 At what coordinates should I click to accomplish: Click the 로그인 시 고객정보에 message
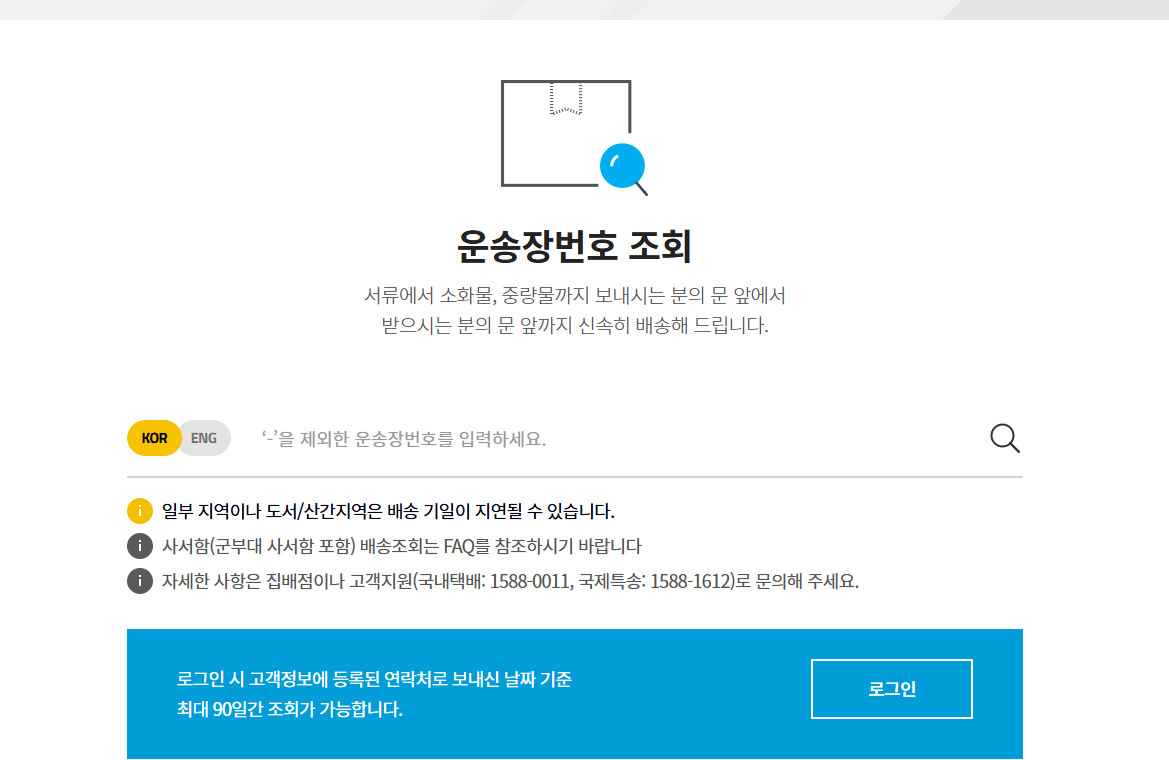click(374, 679)
